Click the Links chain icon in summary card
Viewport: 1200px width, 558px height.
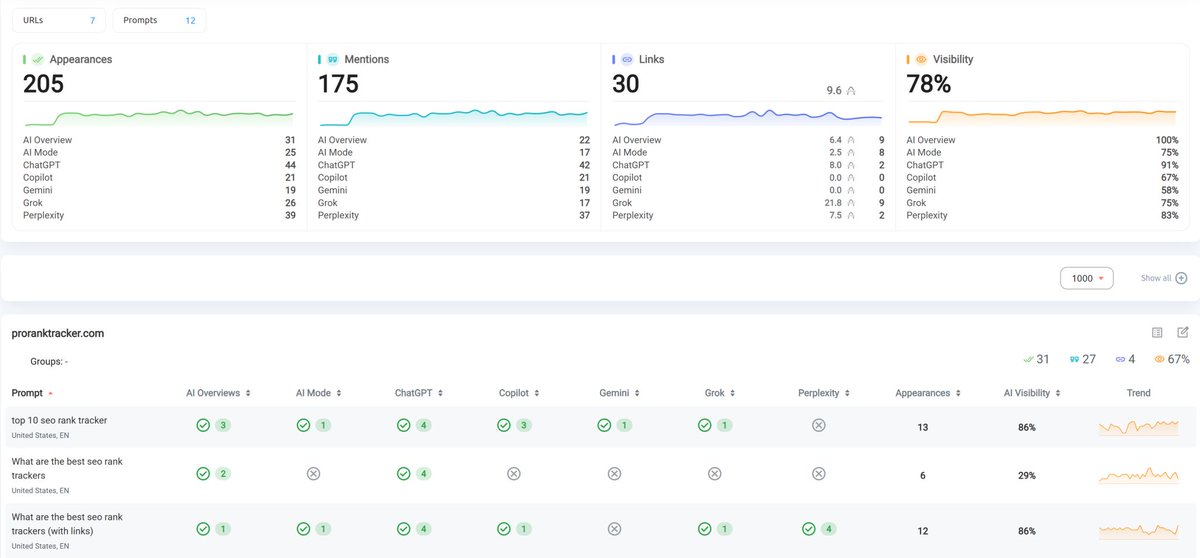coord(627,59)
